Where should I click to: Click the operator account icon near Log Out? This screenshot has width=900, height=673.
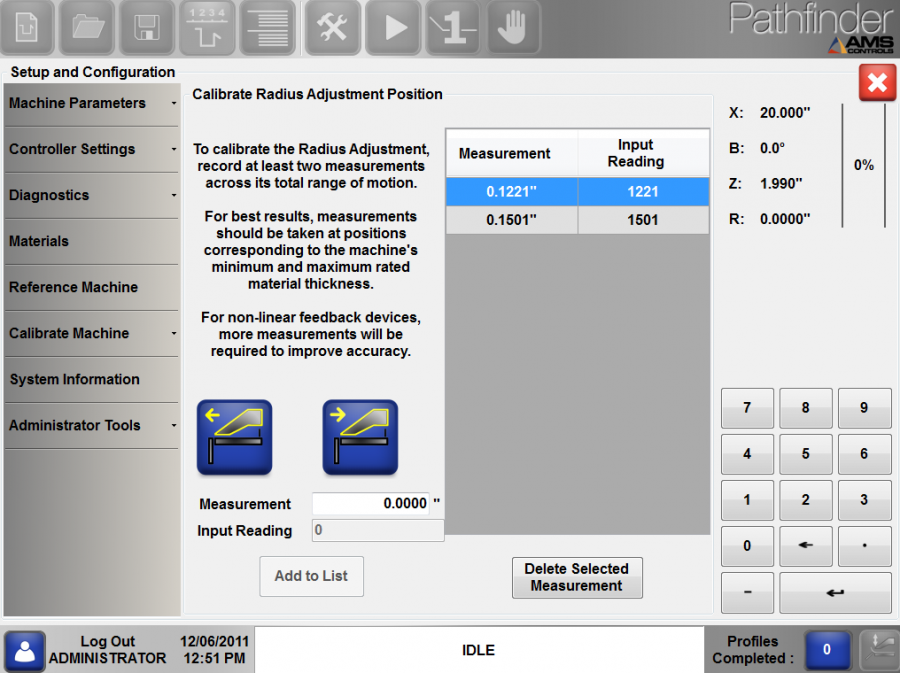point(24,649)
